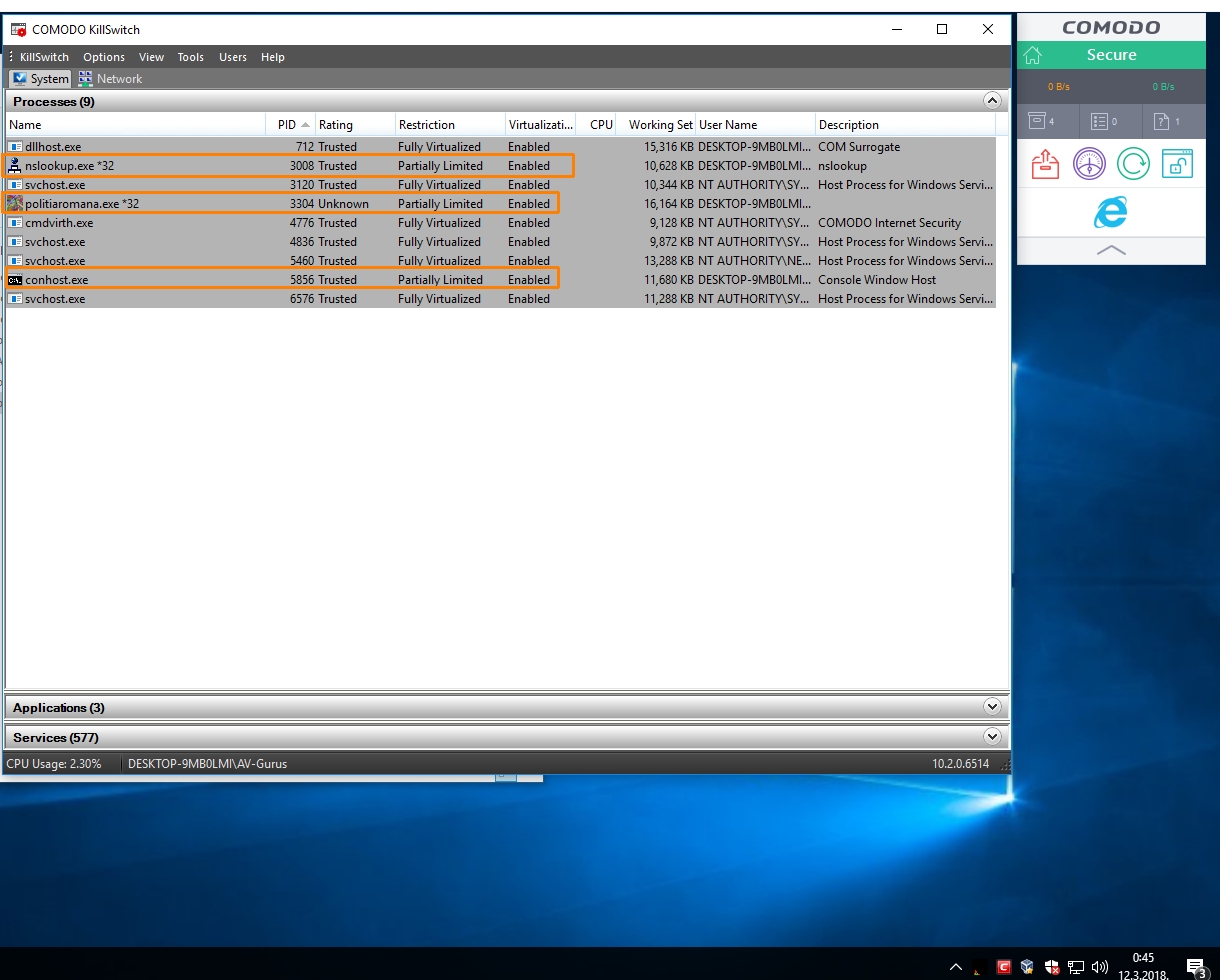Click the red unblock applications icon

1045,164
